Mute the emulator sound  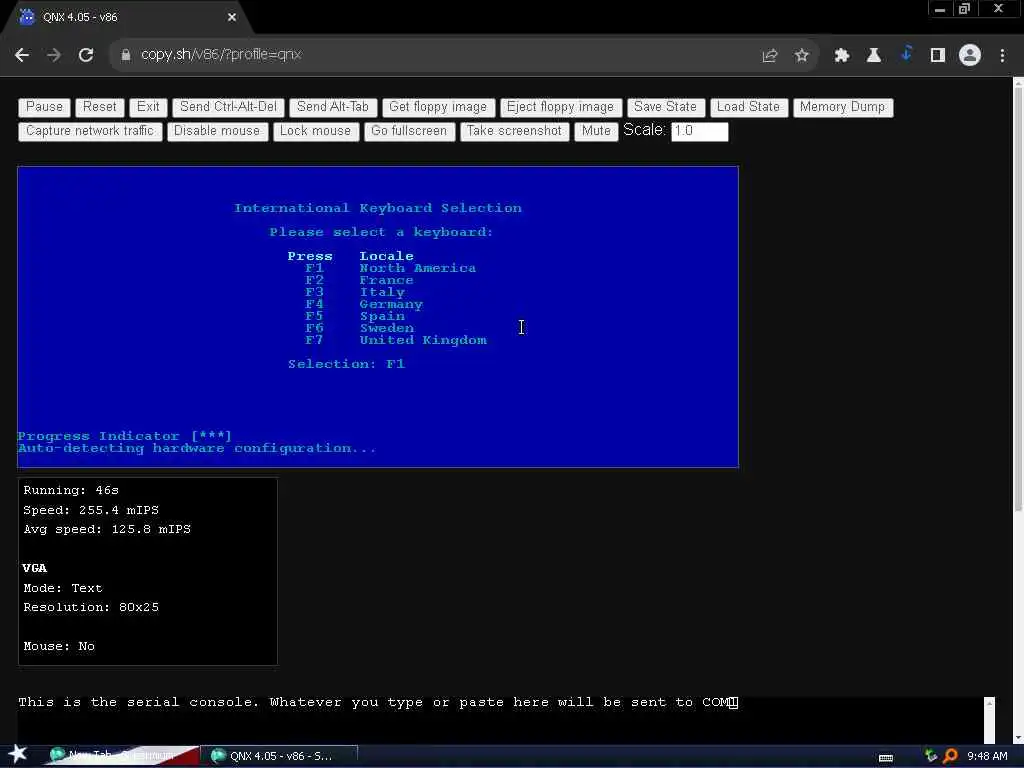pos(596,131)
